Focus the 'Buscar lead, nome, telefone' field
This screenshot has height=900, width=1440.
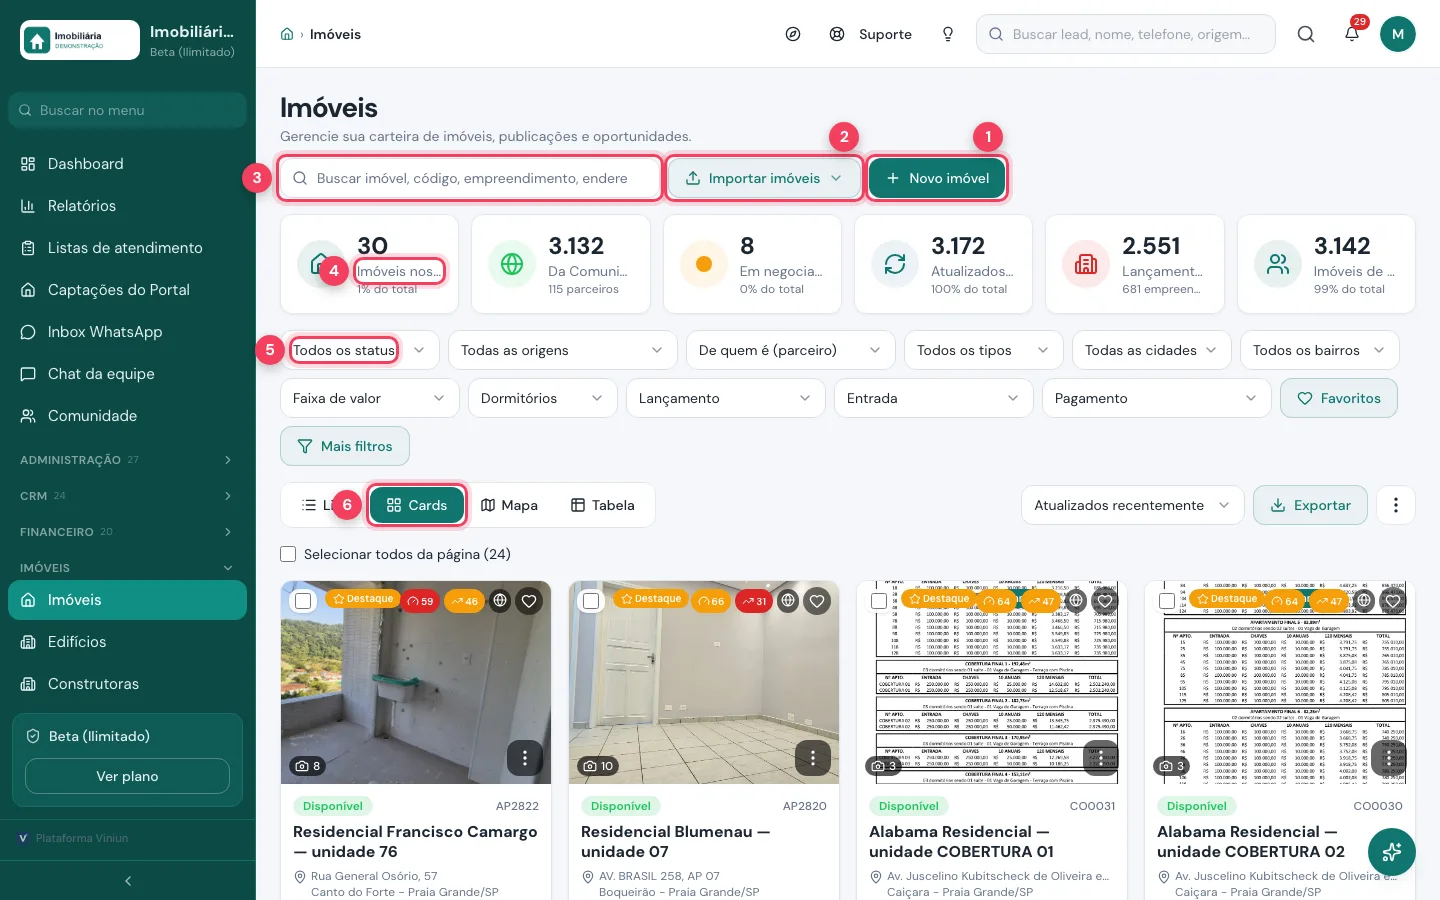pos(1126,34)
